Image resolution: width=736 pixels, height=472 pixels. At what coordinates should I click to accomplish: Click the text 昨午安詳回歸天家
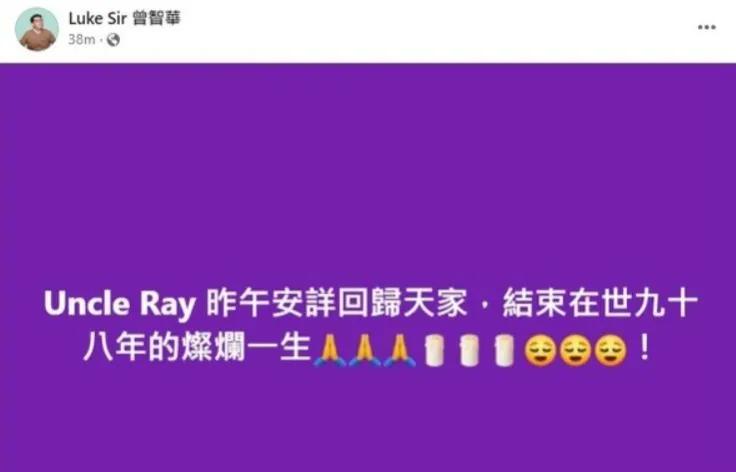337,304
